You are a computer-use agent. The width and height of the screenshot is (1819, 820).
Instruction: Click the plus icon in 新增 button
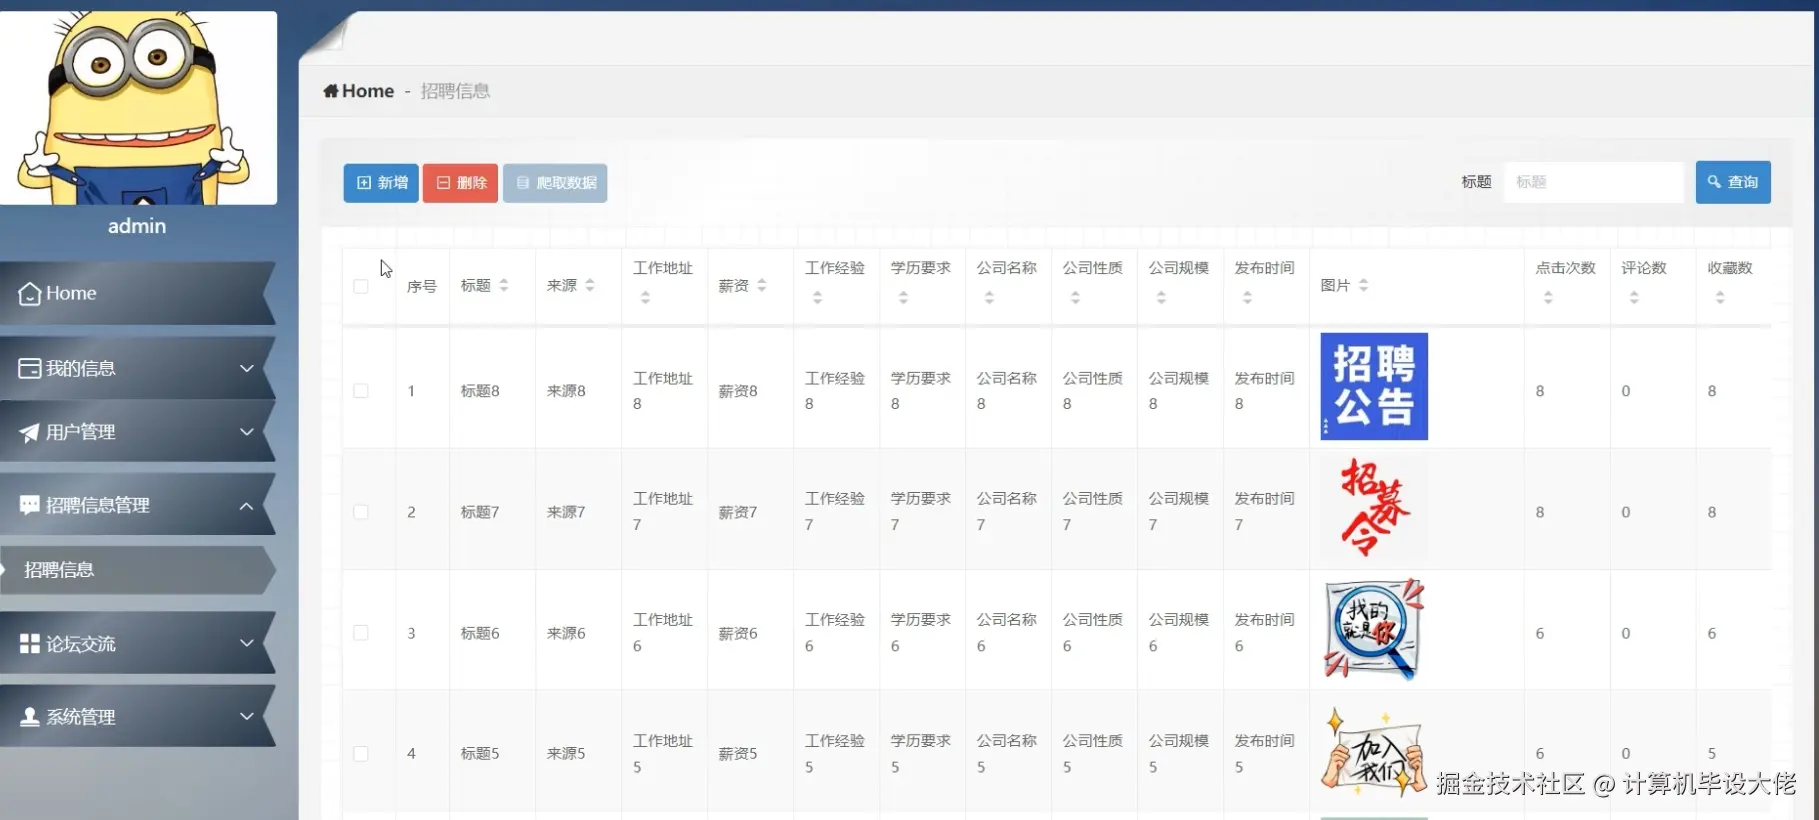[364, 183]
